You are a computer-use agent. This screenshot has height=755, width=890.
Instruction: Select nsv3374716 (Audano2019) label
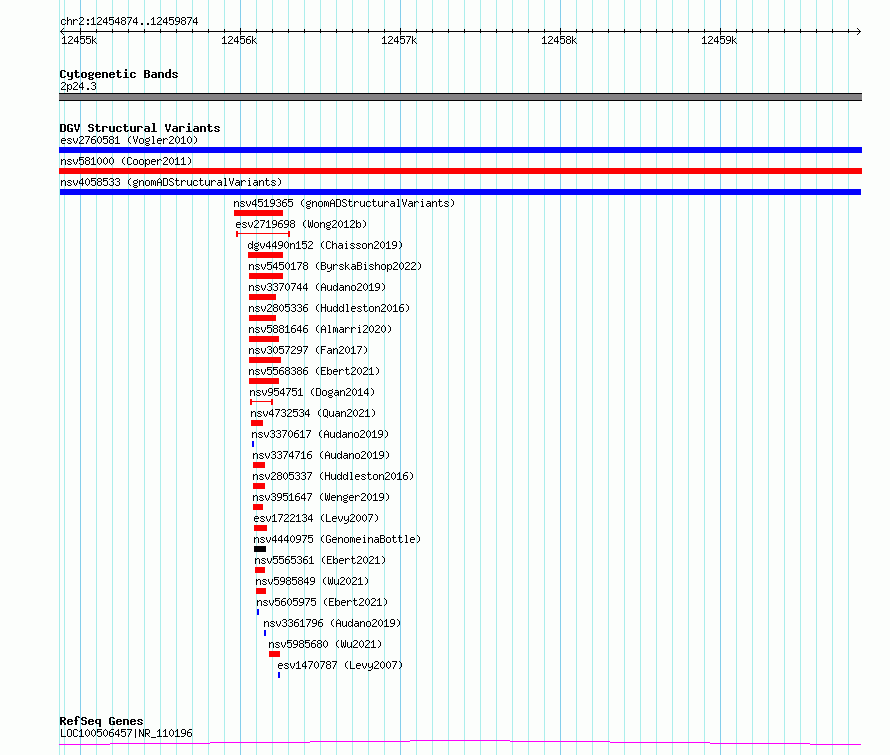pos(321,455)
